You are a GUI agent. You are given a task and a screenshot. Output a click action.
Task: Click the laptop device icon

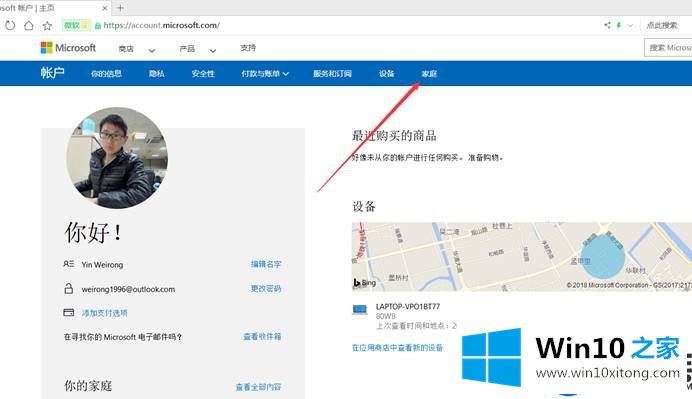coord(360,310)
